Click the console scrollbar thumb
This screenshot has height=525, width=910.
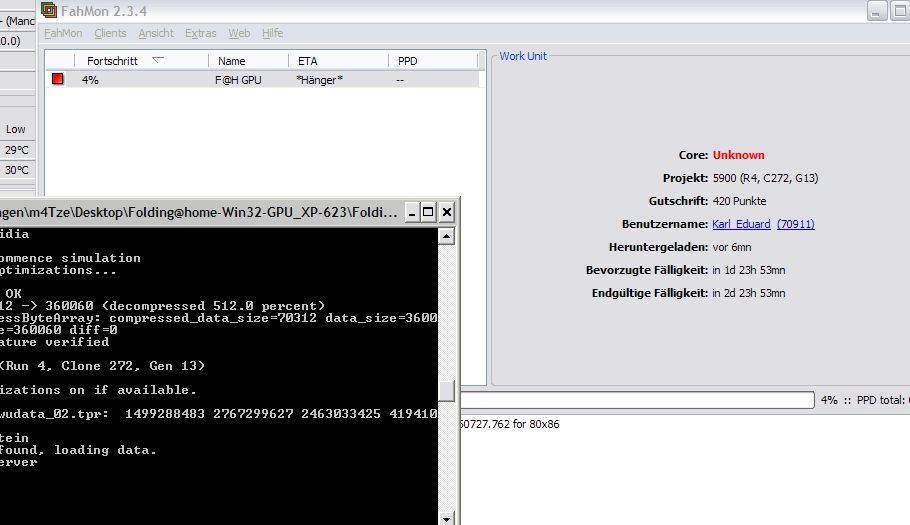pos(446,391)
